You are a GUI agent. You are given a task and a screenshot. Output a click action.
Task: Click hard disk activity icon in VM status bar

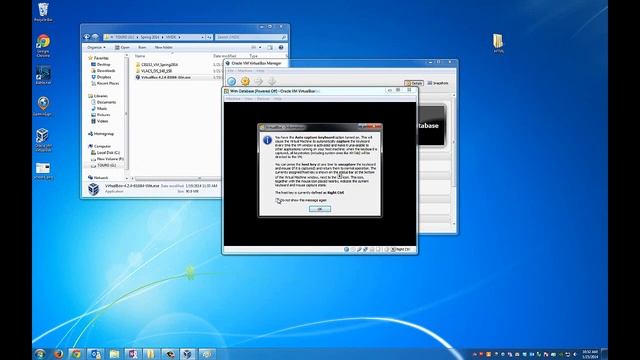pos(346,249)
